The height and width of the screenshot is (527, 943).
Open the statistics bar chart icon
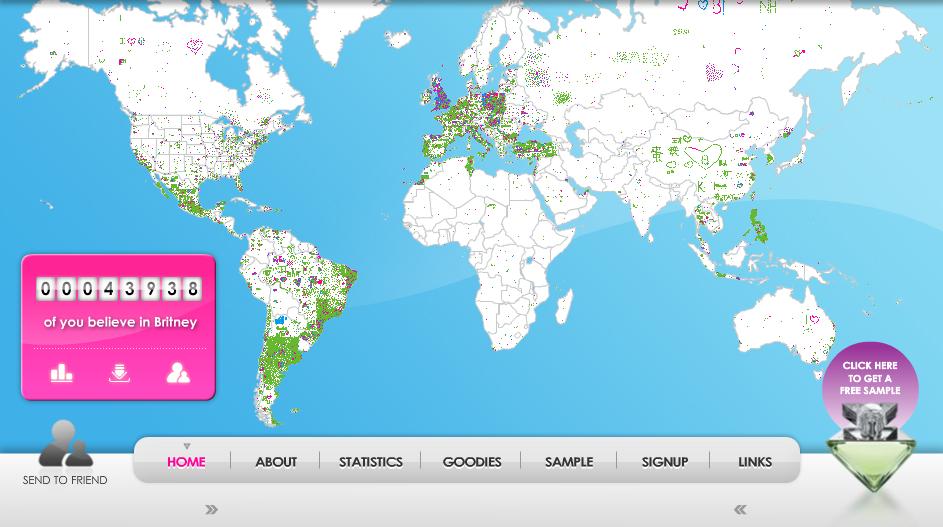[x=61, y=373]
